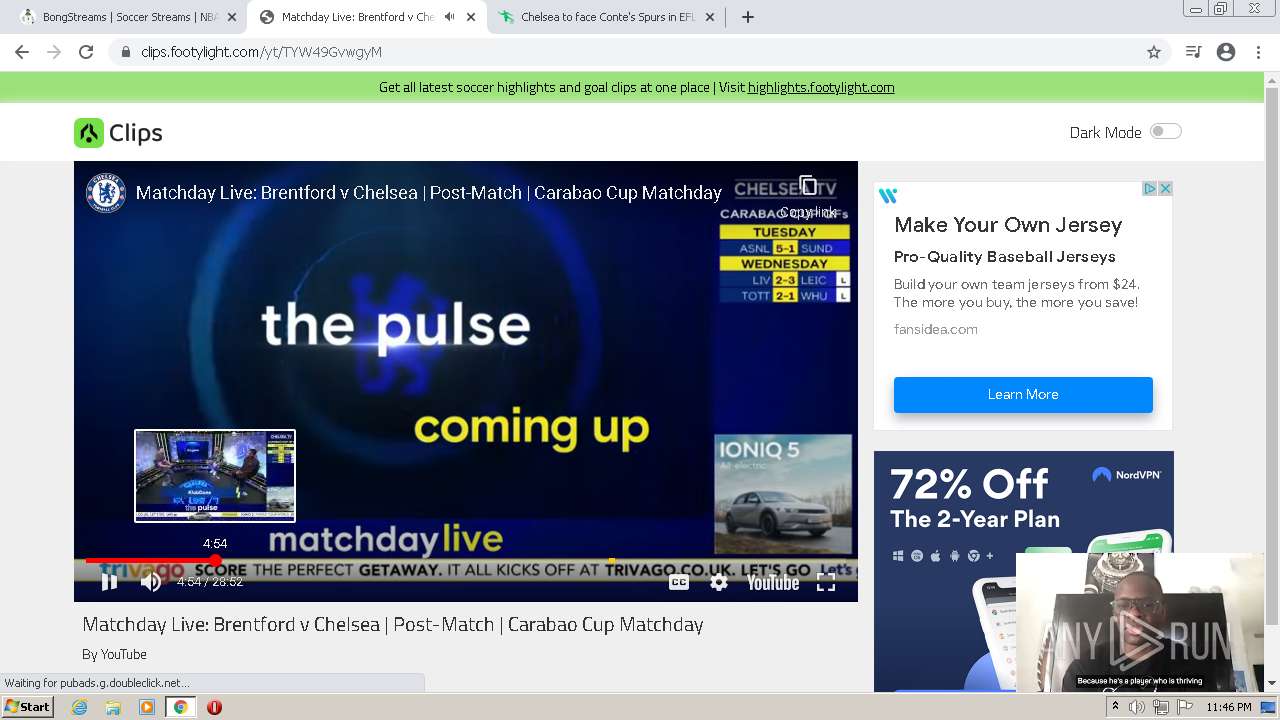This screenshot has width=1280, height=720.
Task: Open the video settings gear
Action: pos(719,582)
